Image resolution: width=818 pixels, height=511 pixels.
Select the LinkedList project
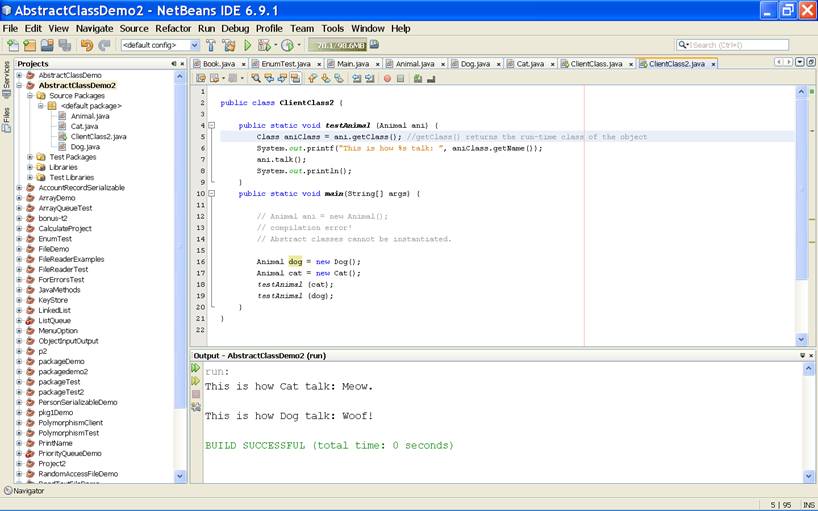click(54, 310)
